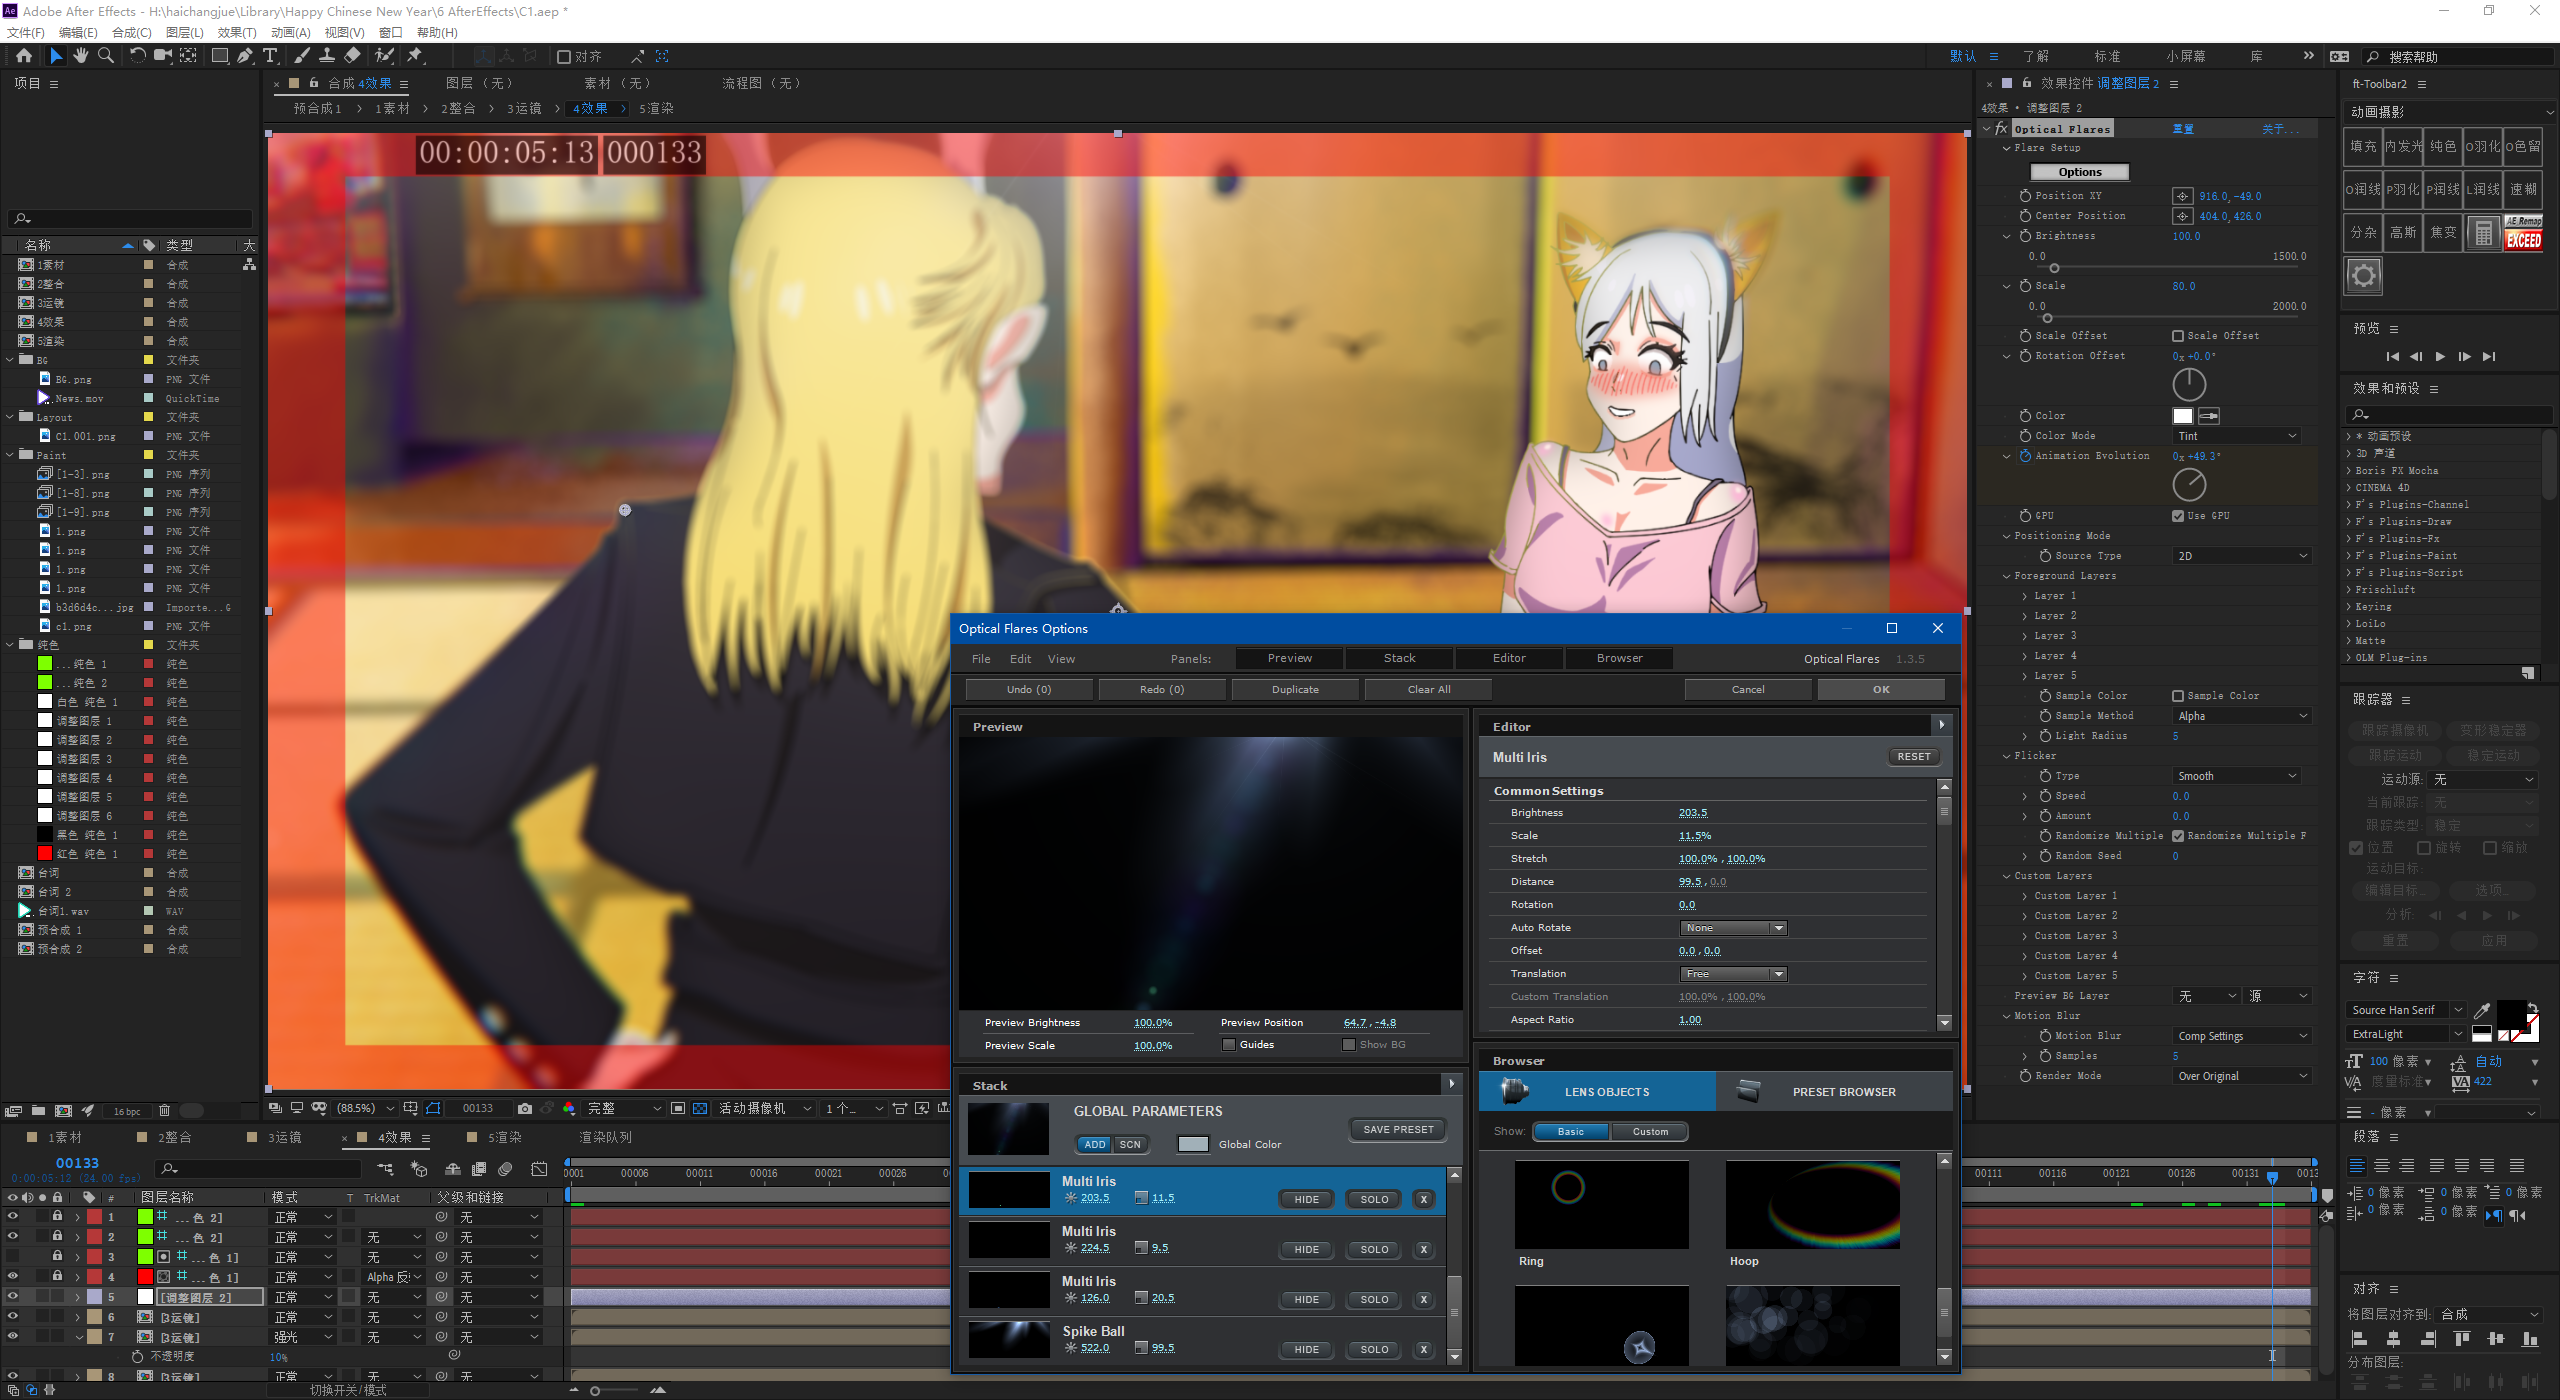Select the Eraser tool
This screenshot has width=2560, height=1400.
click(x=352, y=56)
